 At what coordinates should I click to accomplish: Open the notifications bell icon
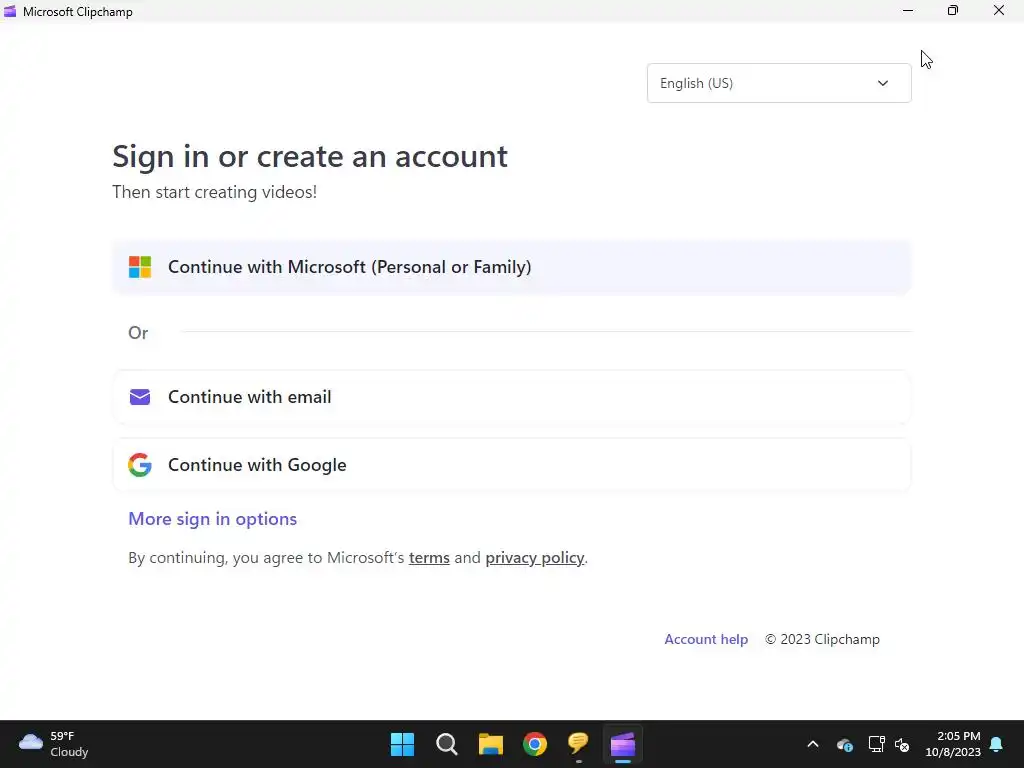(x=997, y=744)
